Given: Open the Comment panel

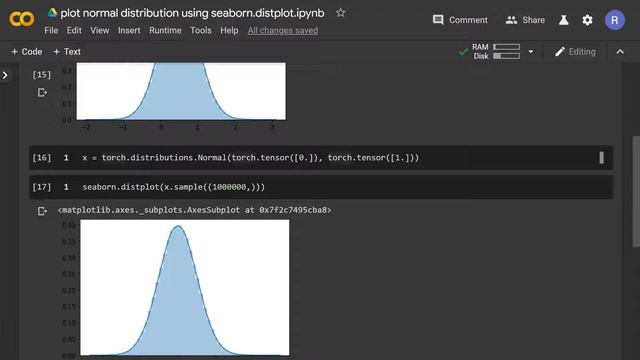Looking at the screenshot, I should pyautogui.click(x=460, y=20).
